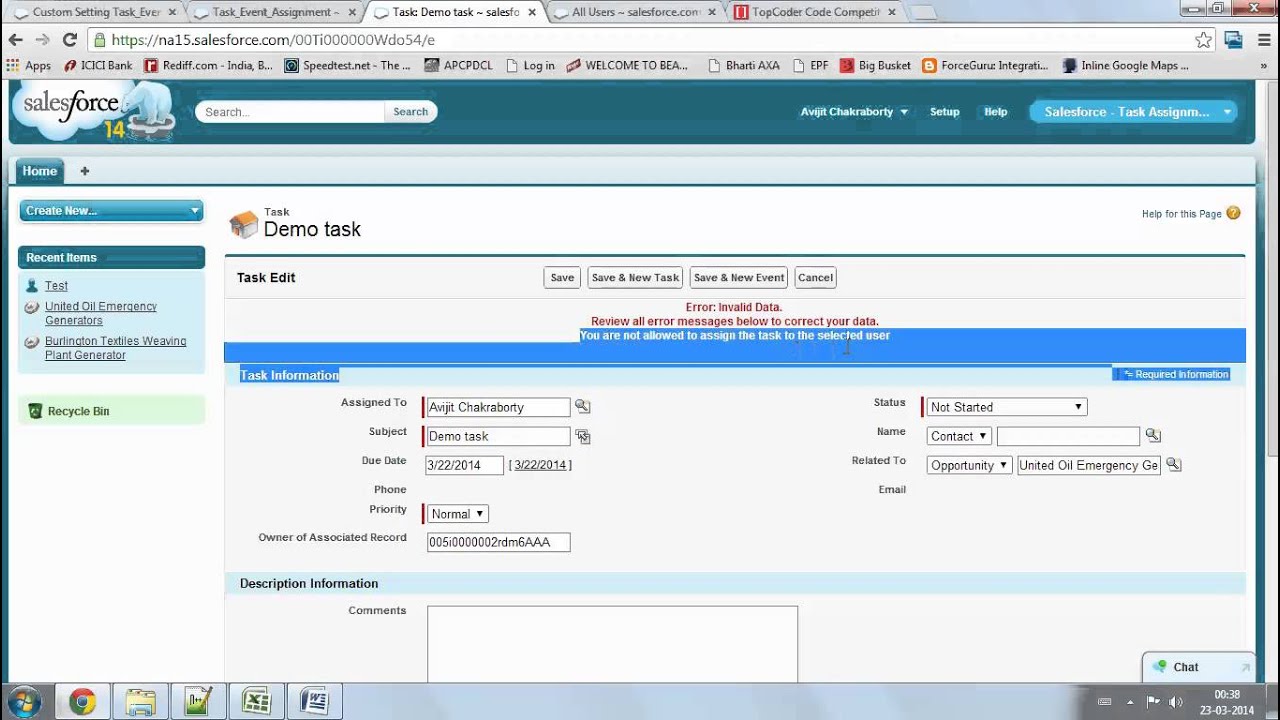Screen dimensions: 1280x720
Task: Click the ICICI Bank bookmark
Action: coord(98,65)
